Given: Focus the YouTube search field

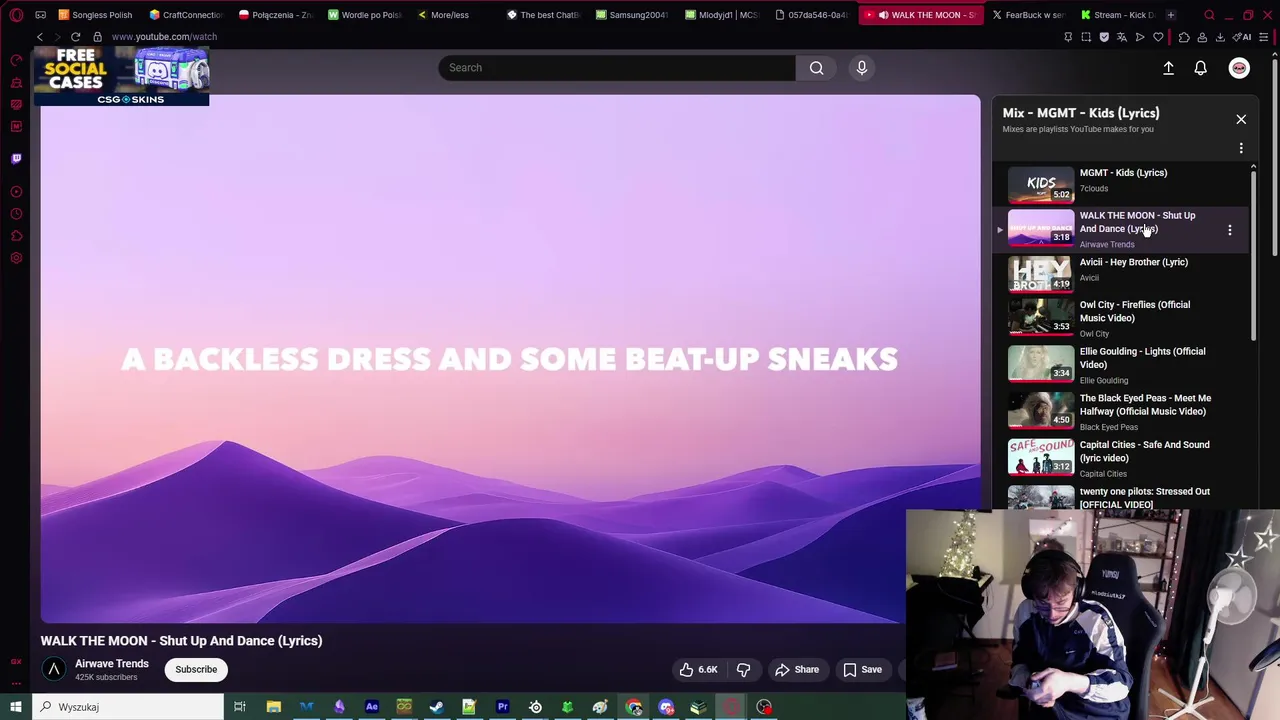Looking at the screenshot, I should pos(617,68).
